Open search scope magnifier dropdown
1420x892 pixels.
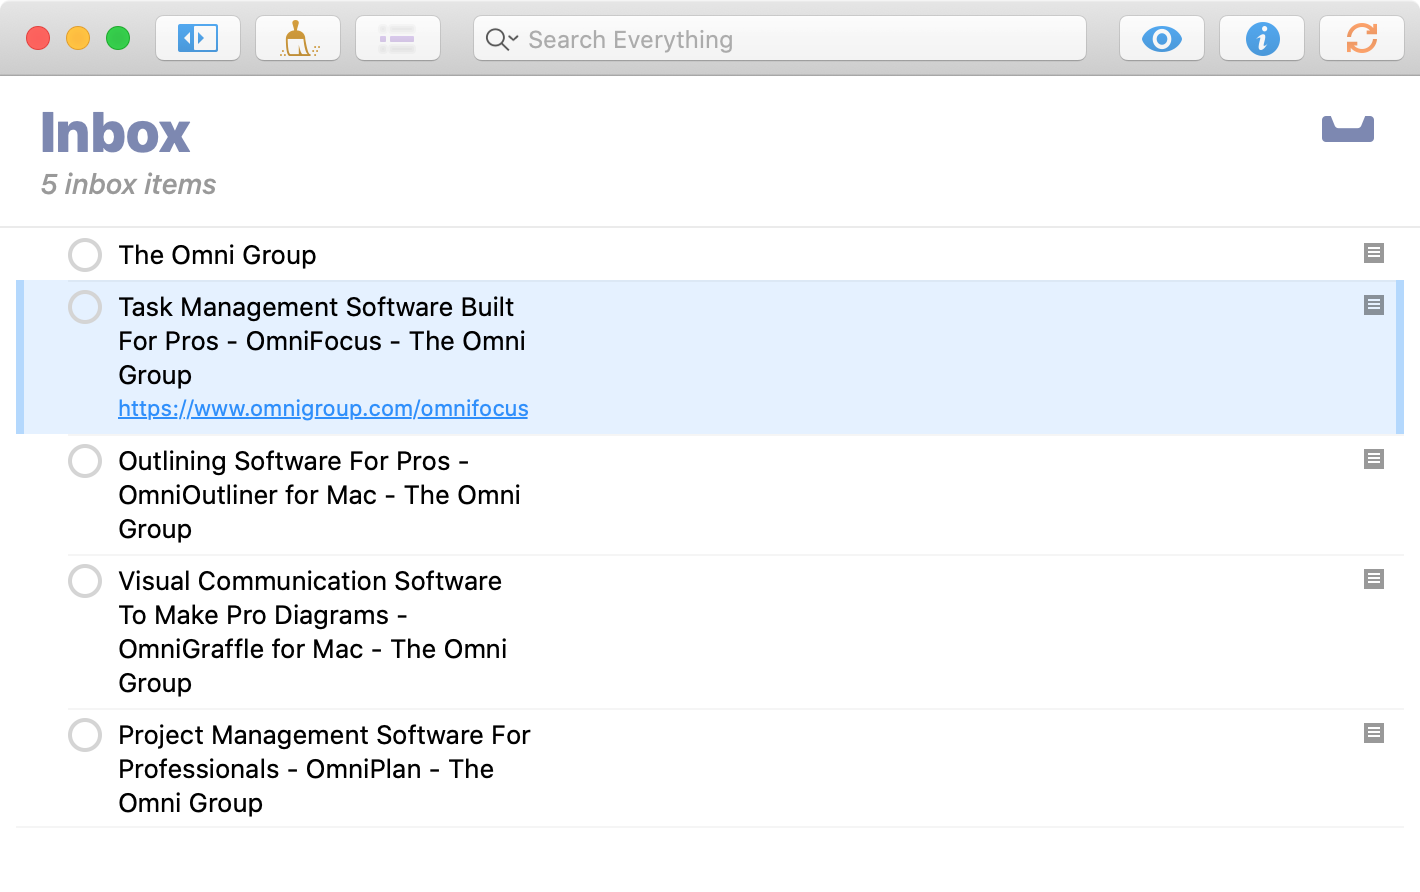pyautogui.click(x=501, y=40)
